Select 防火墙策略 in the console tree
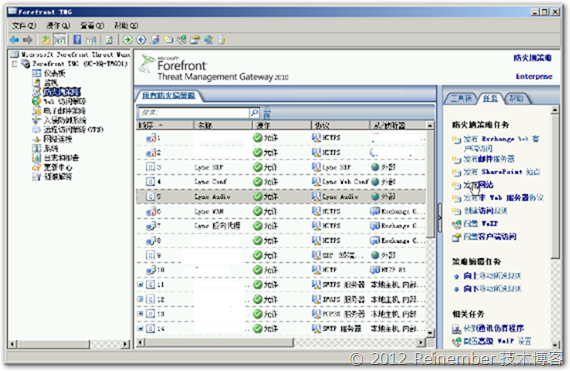Viewport: 570px width, 371px height. (x=62, y=92)
